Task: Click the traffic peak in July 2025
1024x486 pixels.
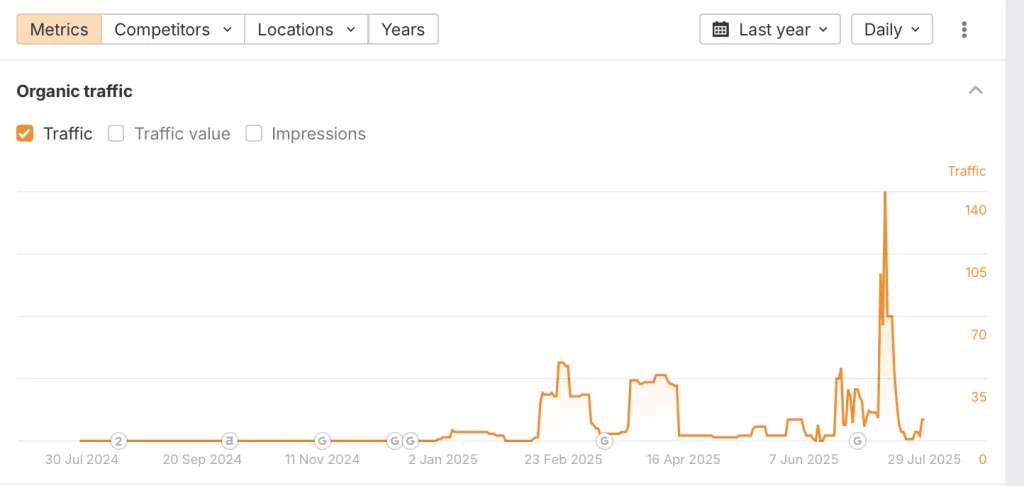Action: point(885,193)
